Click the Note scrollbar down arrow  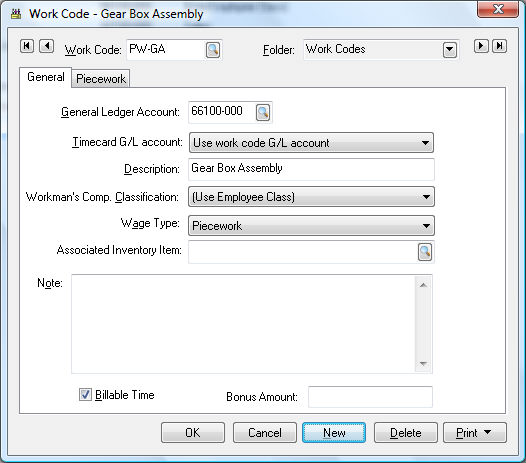(x=423, y=364)
